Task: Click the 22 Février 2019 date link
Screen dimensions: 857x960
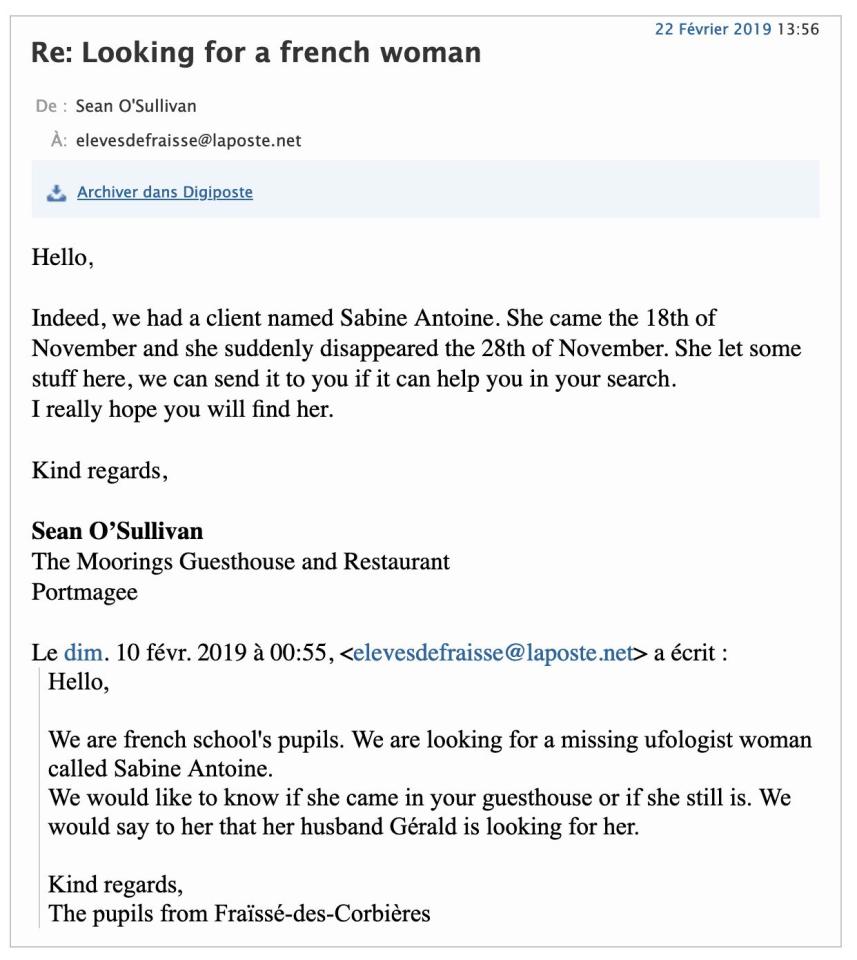Action: click(x=712, y=29)
